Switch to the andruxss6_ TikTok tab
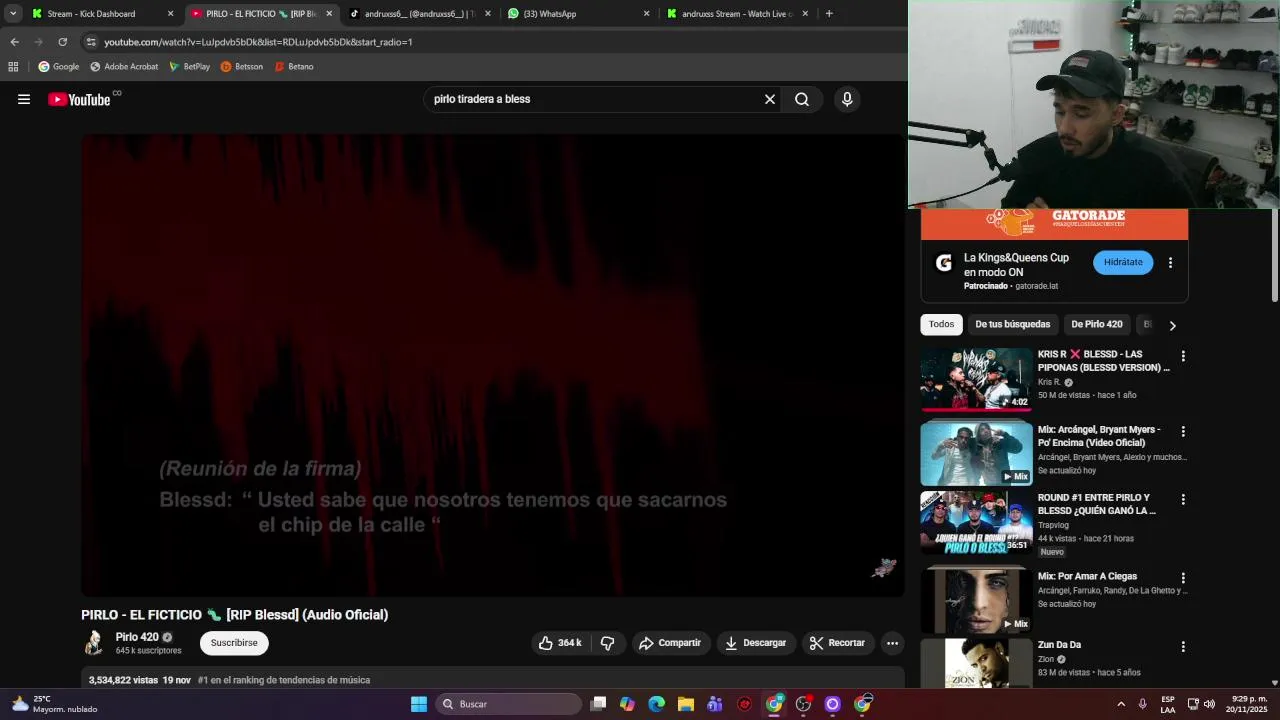The height and width of the screenshot is (720, 1280). coord(419,14)
